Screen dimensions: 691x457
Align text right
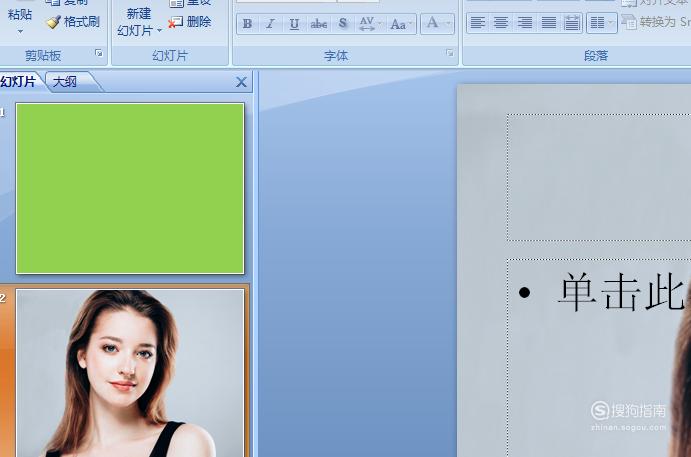524,22
